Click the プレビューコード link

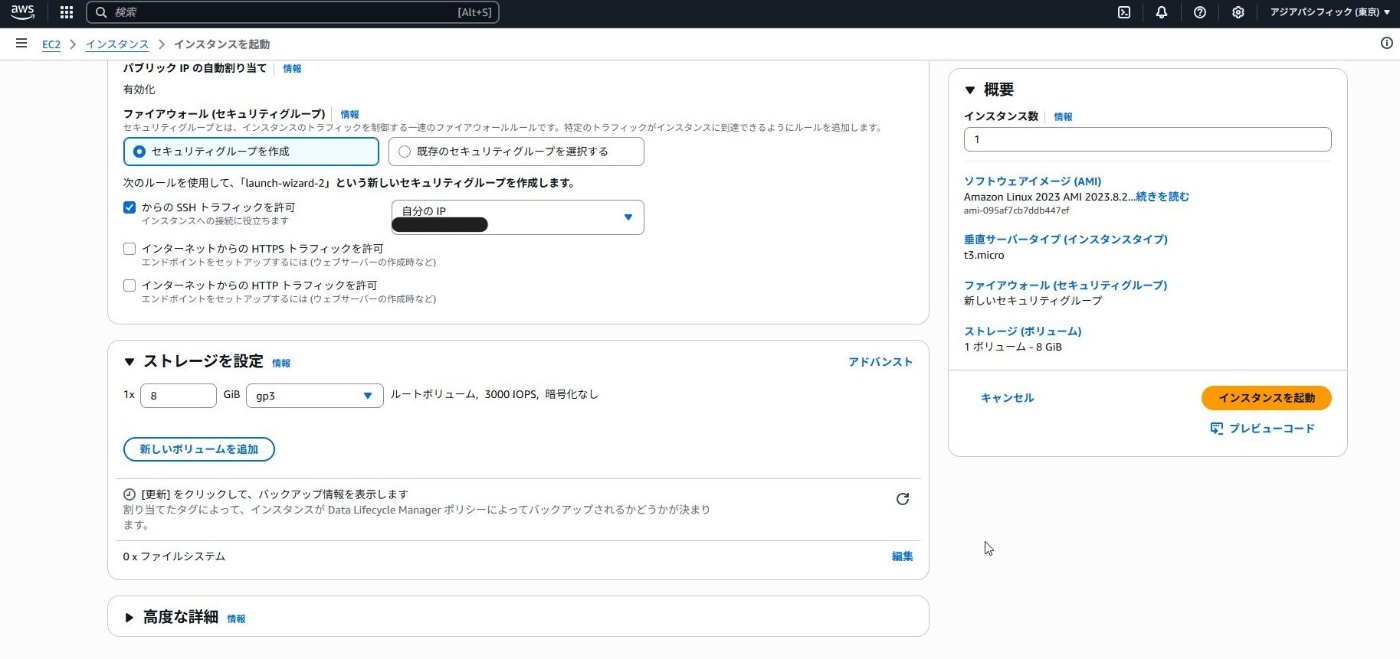[x=1271, y=428]
